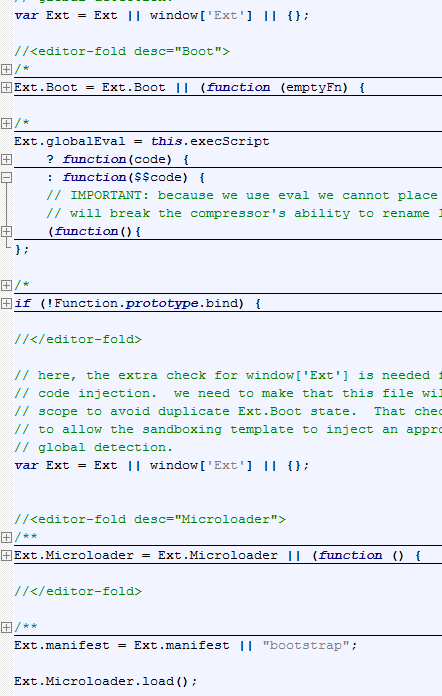
Task: Click the '//</editor-fold>' comment below Ext.Microloader
Action: tap(78, 592)
